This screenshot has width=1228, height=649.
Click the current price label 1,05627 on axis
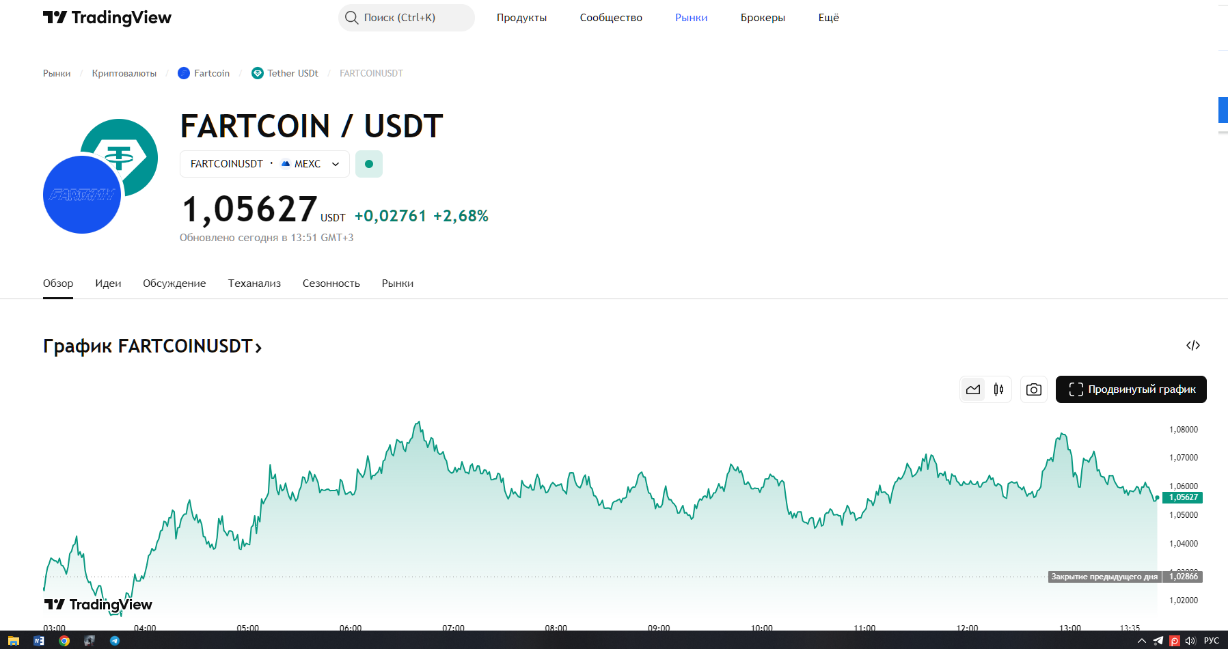tap(1181, 497)
